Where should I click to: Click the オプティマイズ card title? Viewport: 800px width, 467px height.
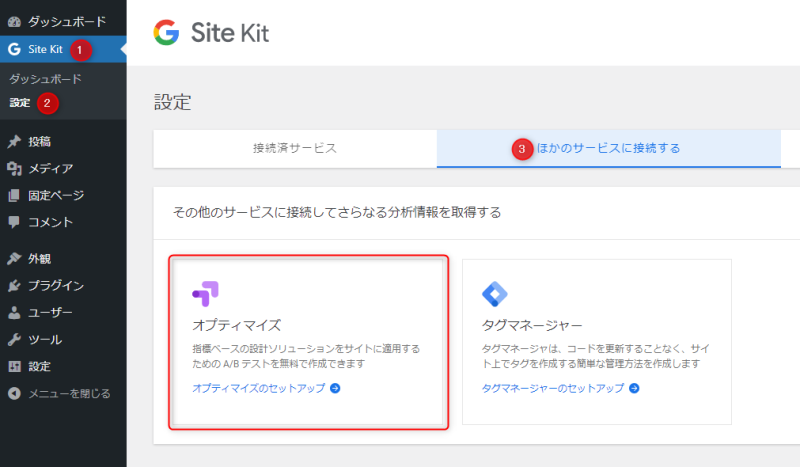[237, 326]
